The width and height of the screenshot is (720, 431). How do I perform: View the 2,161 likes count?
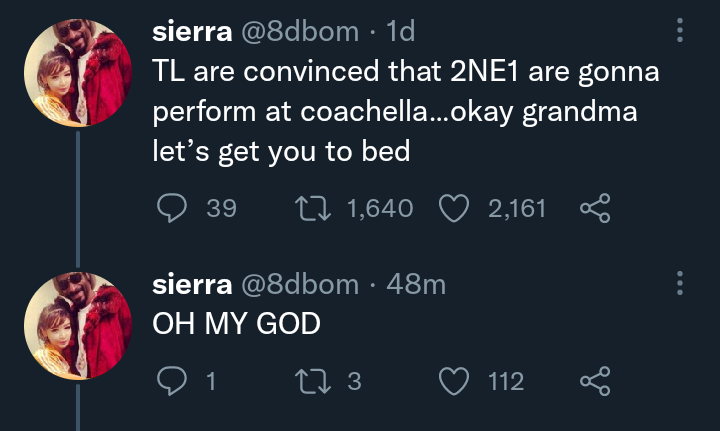(517, 208)
